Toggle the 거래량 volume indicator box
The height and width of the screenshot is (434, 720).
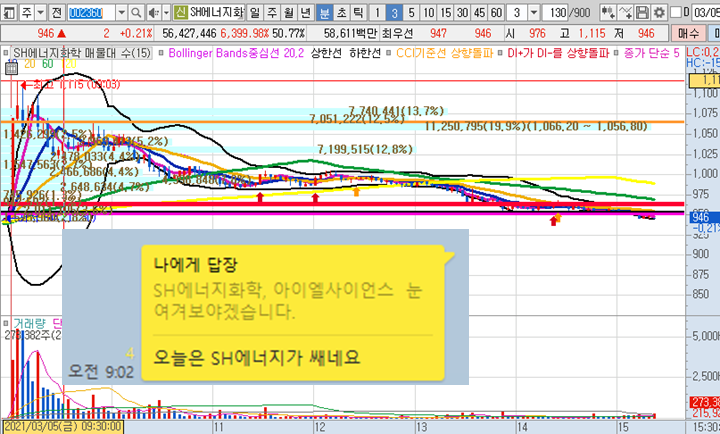(6, 323)
